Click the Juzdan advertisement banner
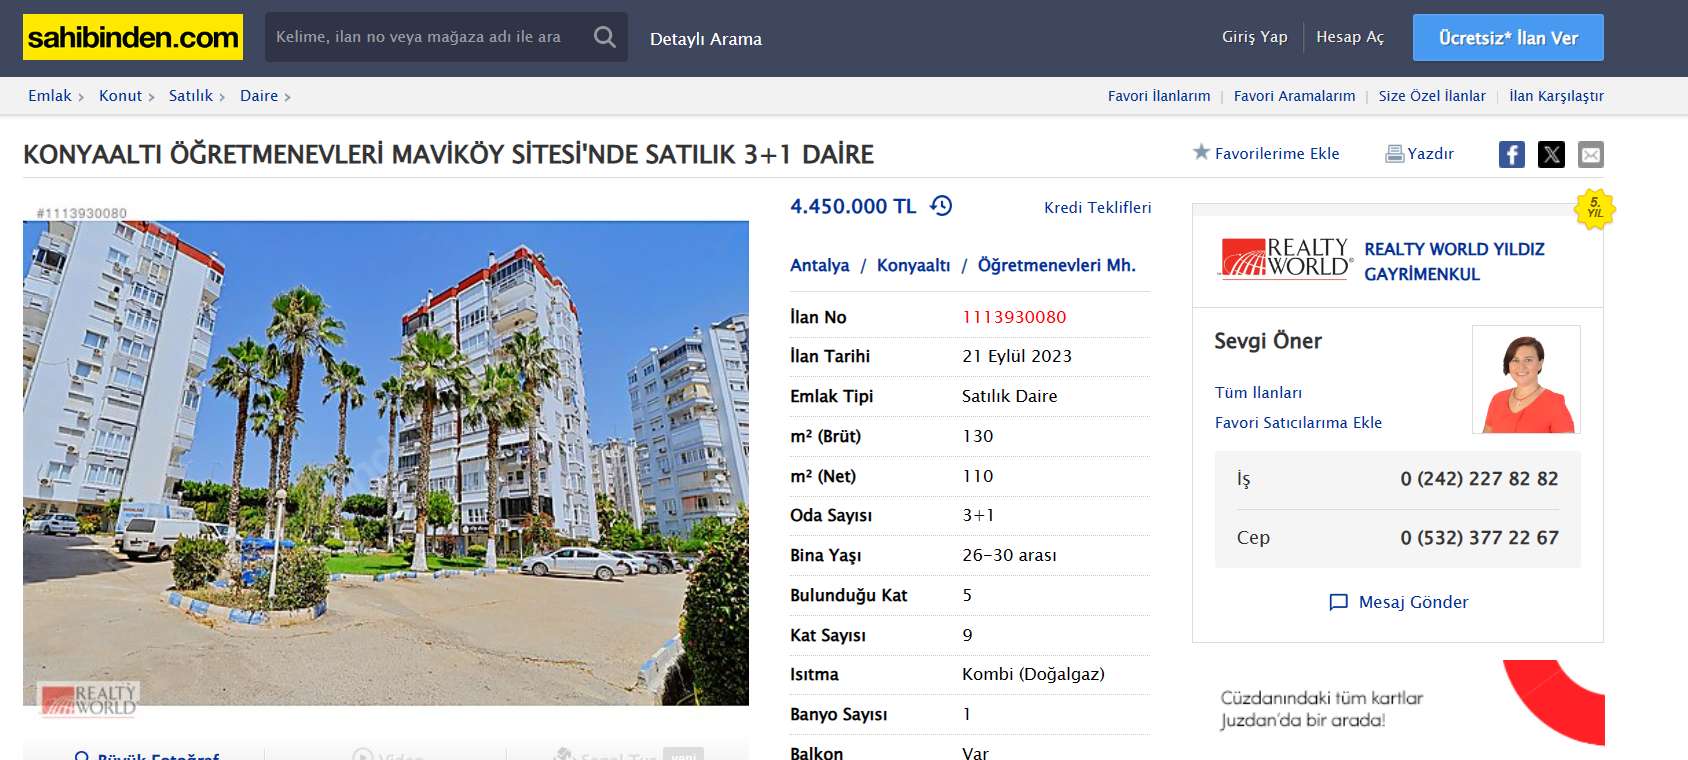 point(1398,703)
